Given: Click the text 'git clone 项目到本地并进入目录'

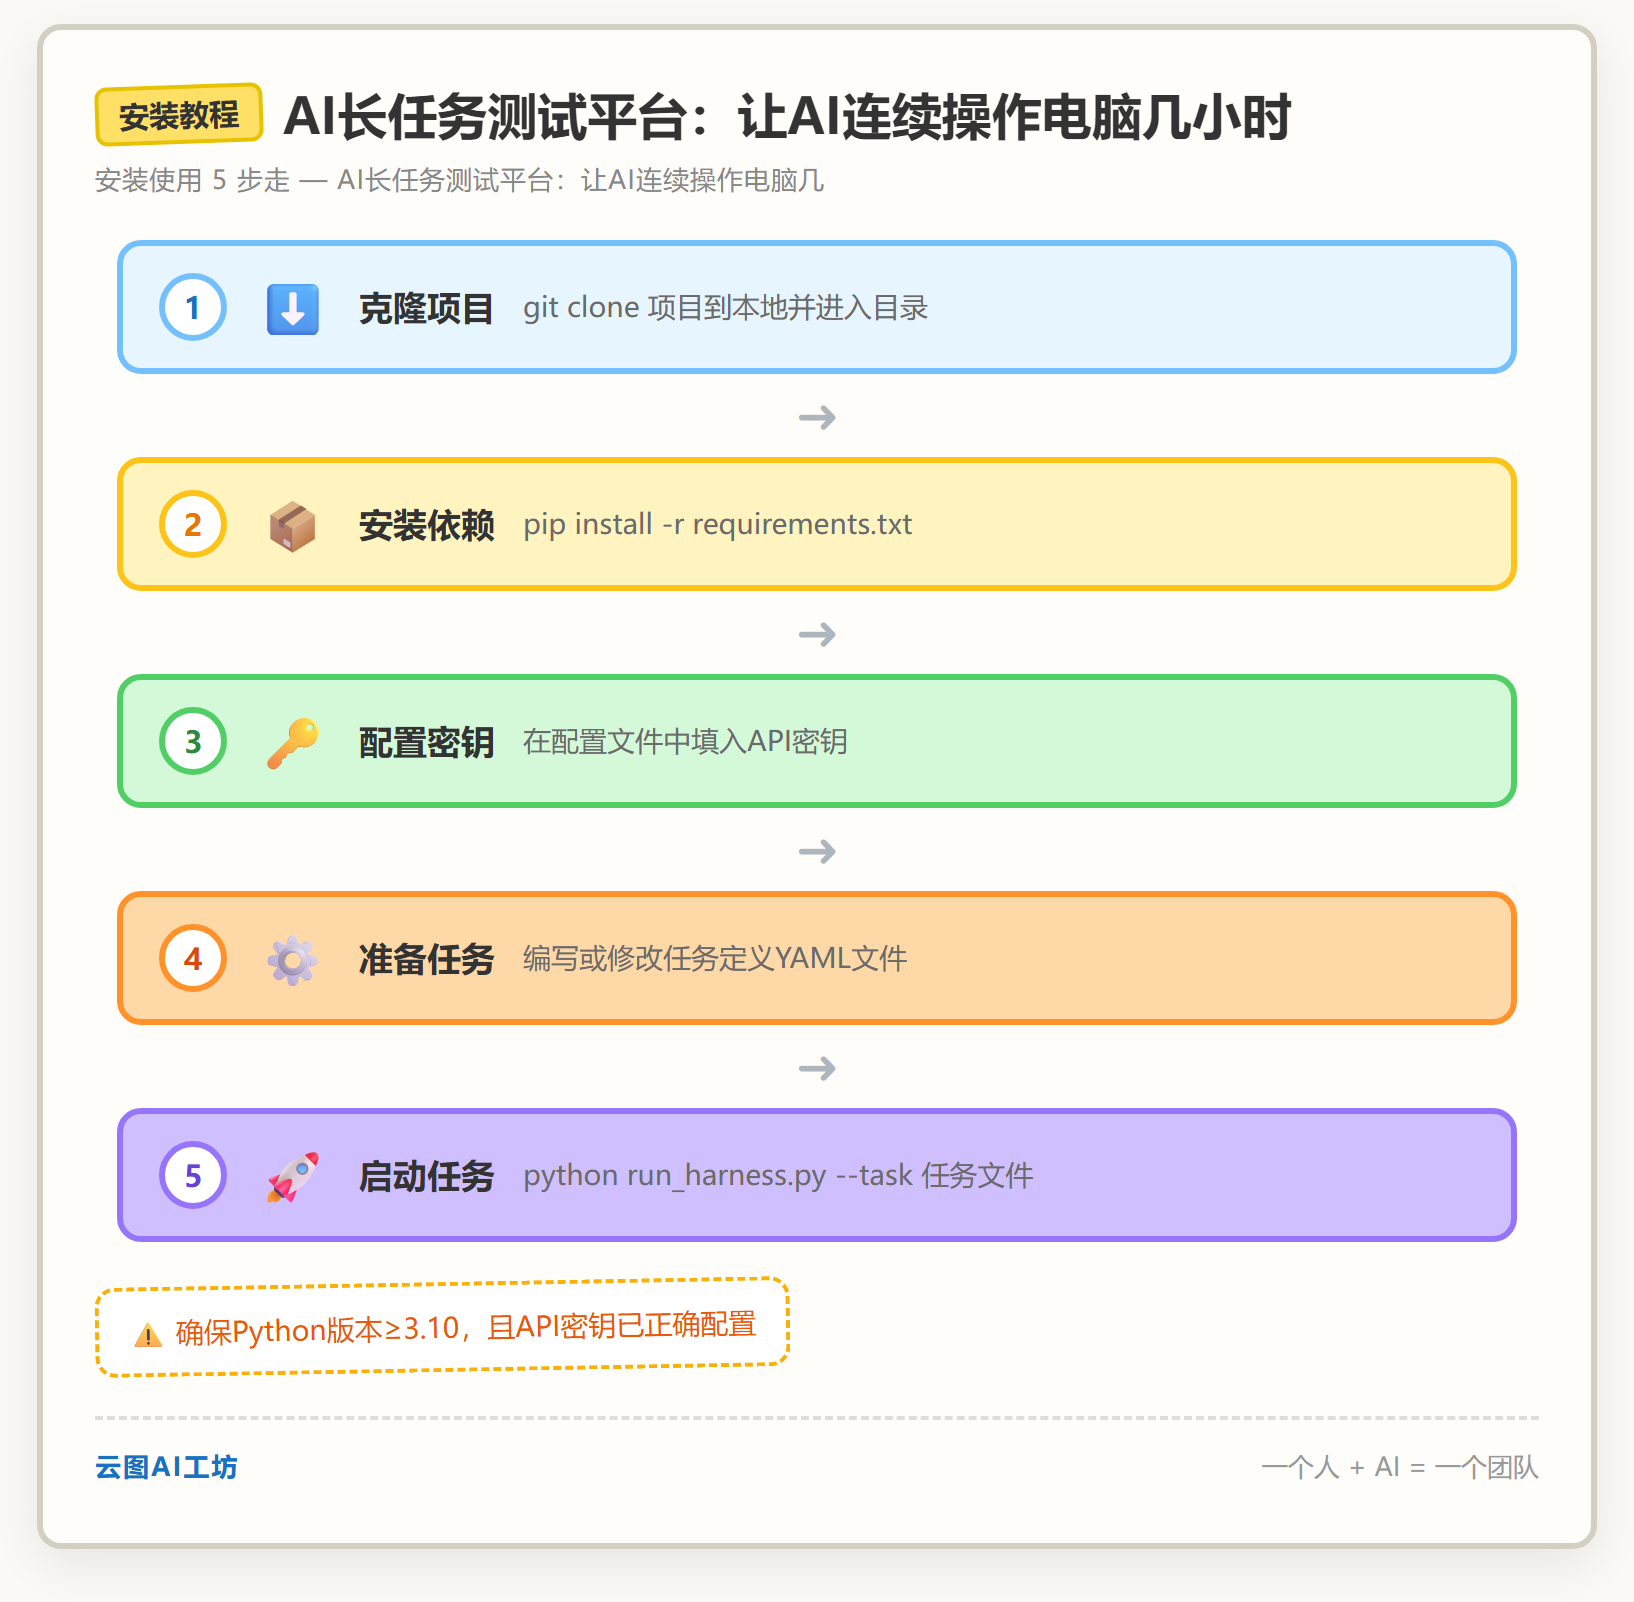Looking at the screenshot, I should tap(725, 308).
